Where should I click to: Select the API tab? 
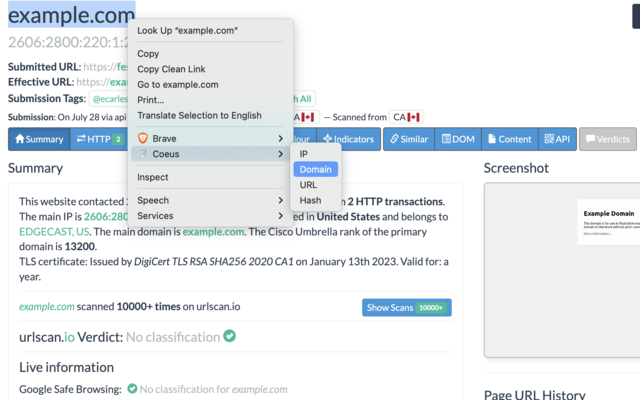tap(557, 139)
